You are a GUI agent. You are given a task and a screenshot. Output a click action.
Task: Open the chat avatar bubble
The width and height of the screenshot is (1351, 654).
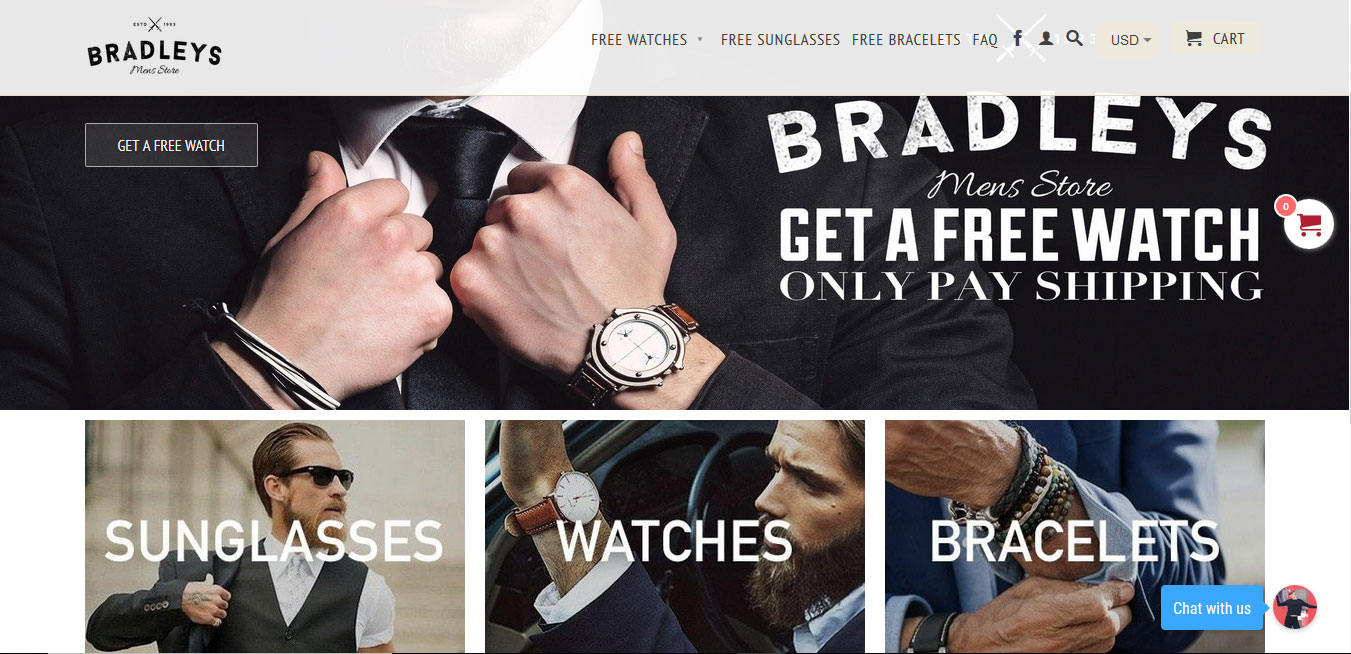click(1295, 607)
